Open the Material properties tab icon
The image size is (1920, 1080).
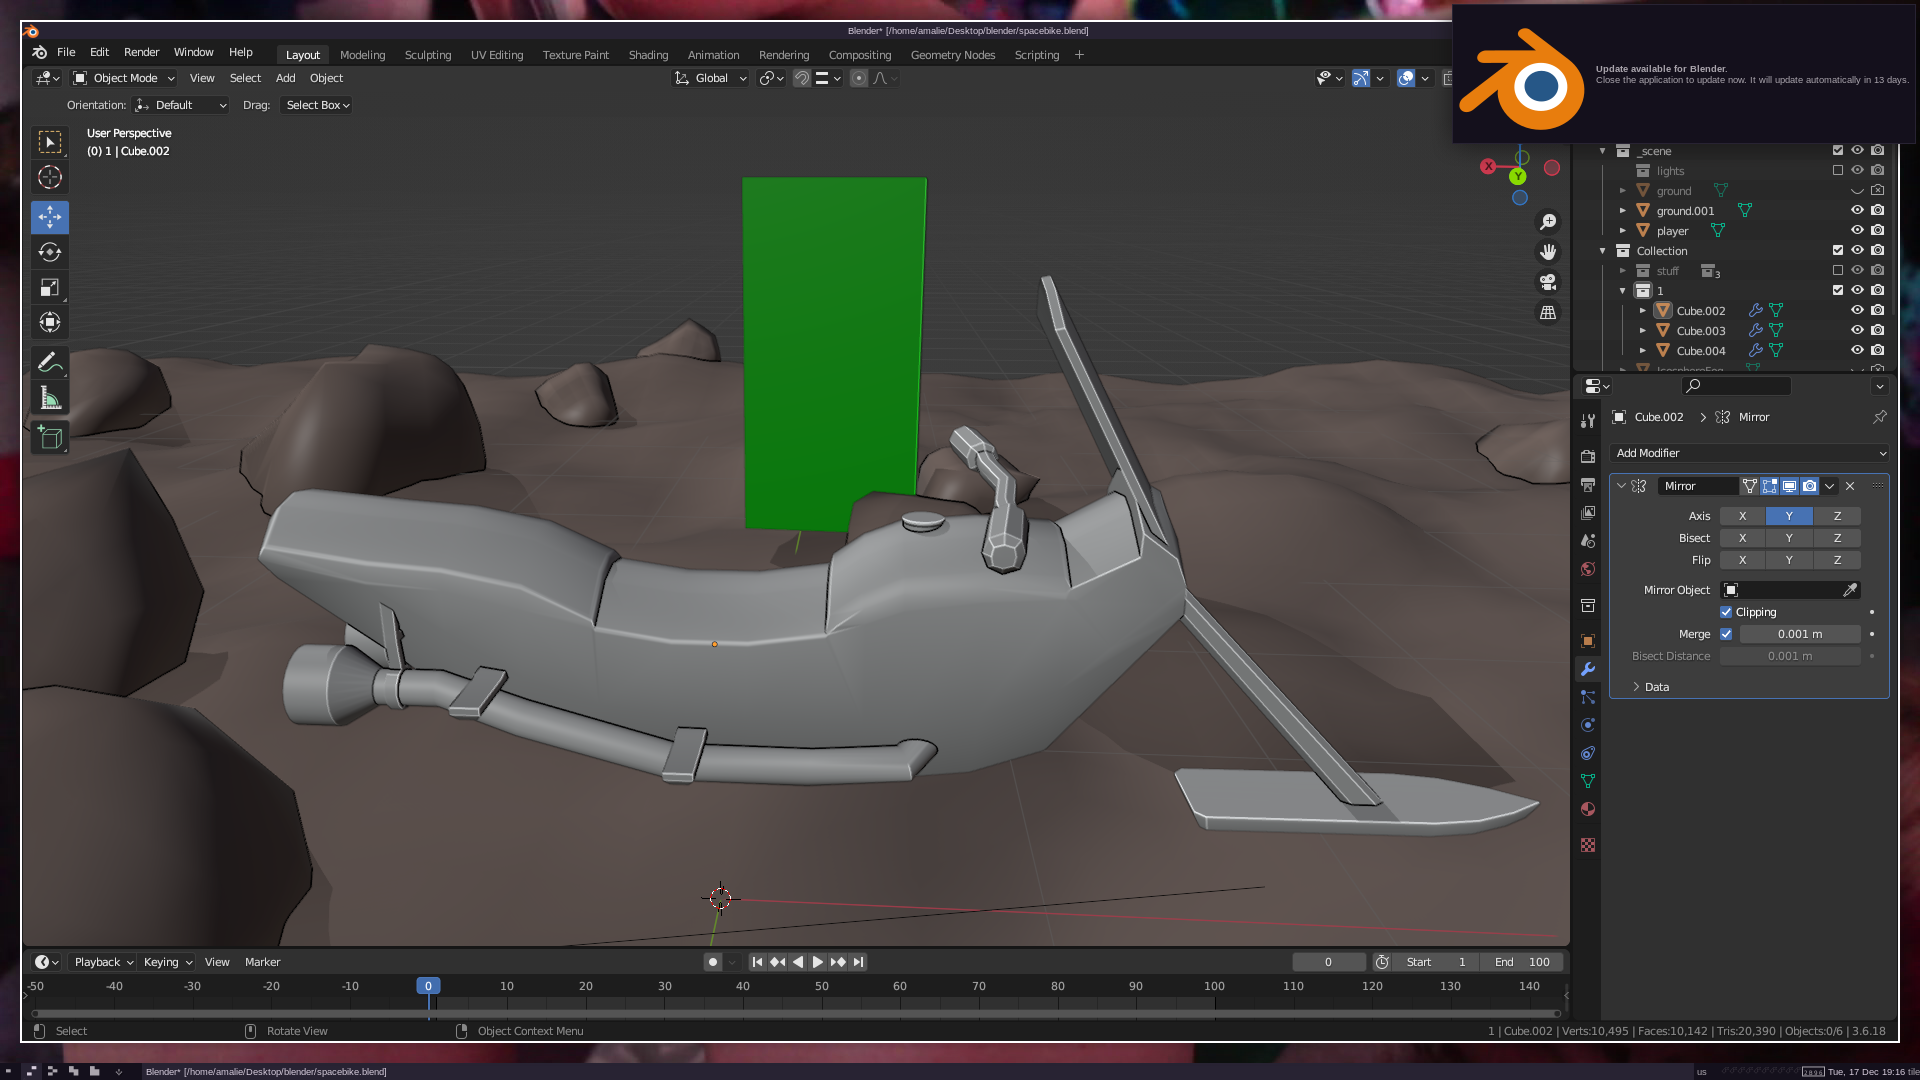(1588, 809)
